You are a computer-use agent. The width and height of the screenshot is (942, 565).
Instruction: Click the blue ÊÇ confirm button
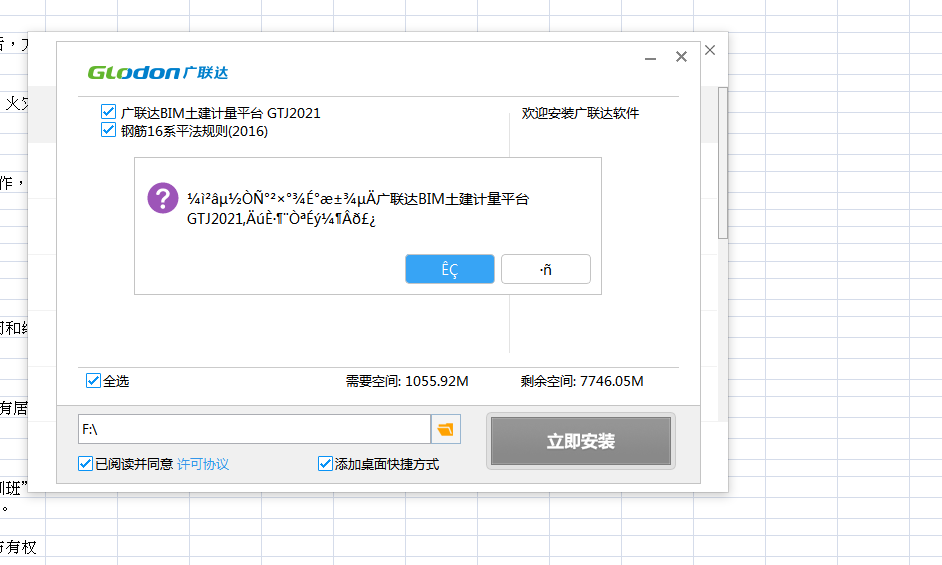pos(450,269)
